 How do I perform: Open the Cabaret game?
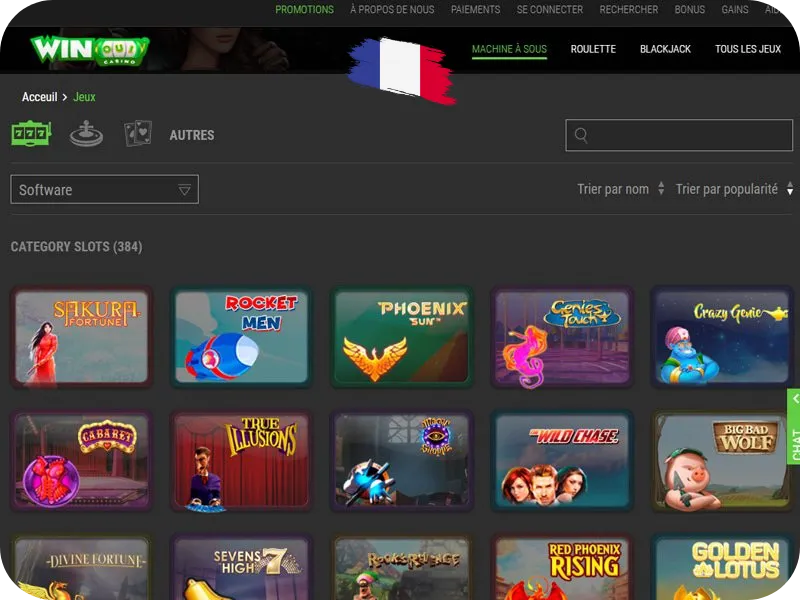pos(82,461)
